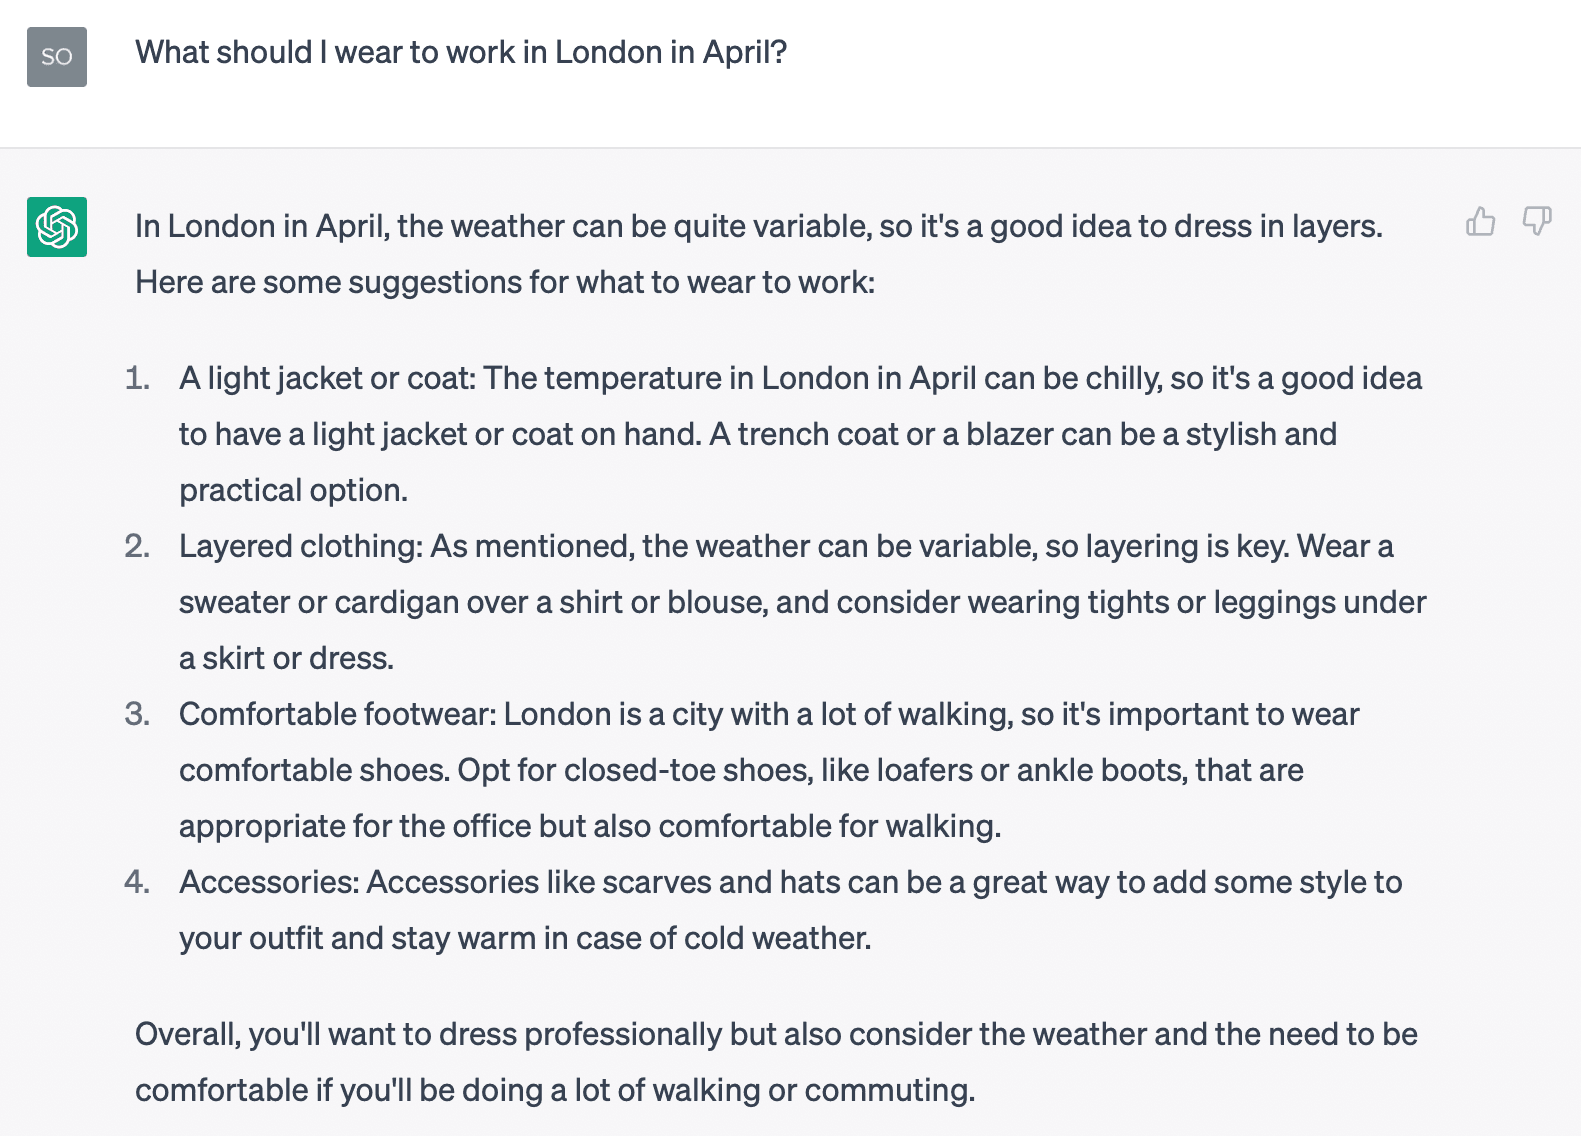Click the closing 'Overall, you'll want to dress professionally' paragraph
1581x1136 pixels.
coord(776,1062)
